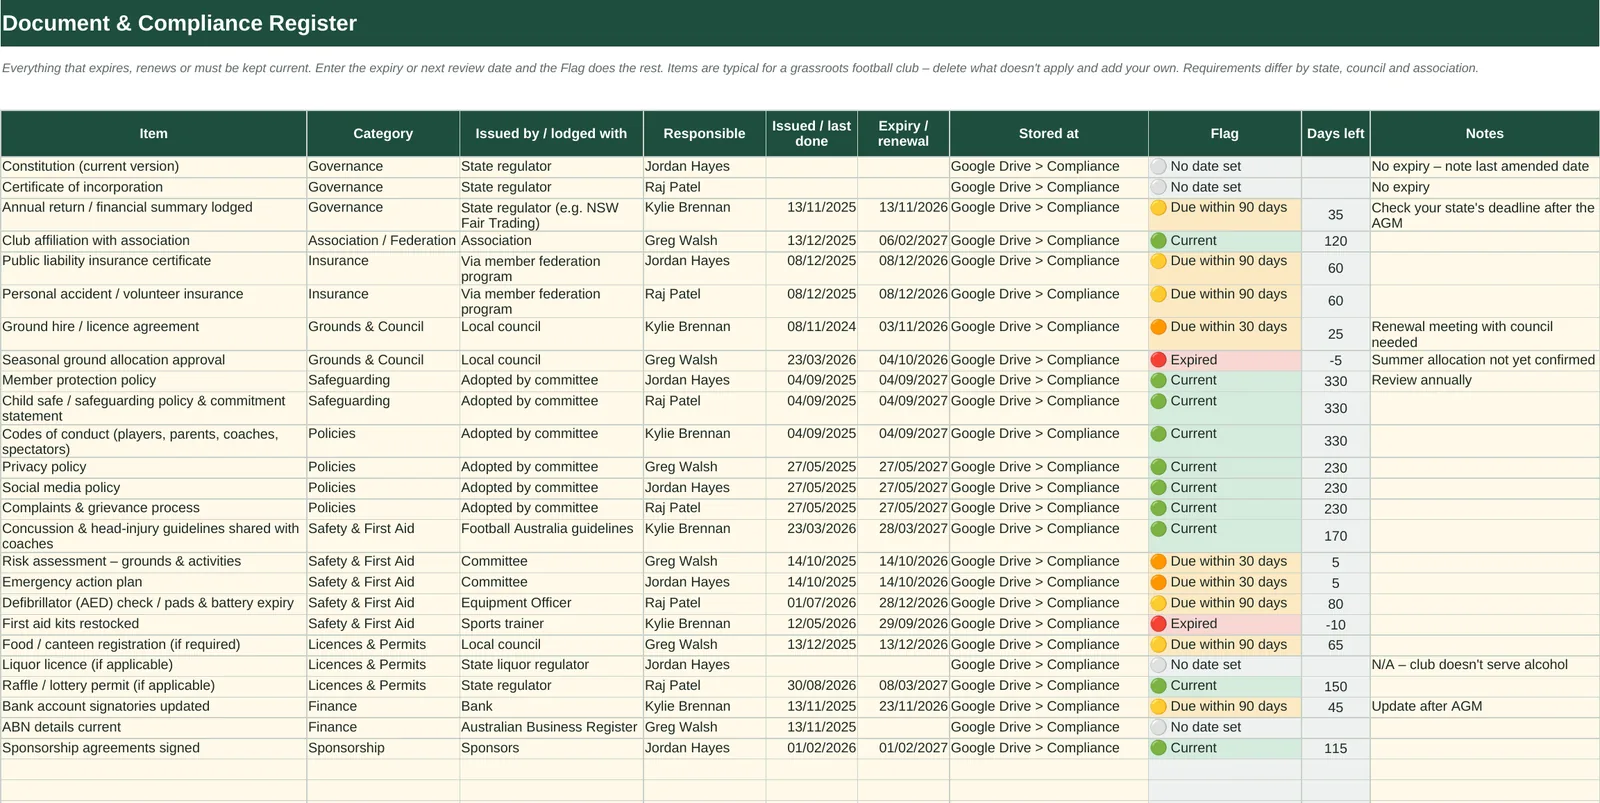This screenshot has width=1600, height=803.
Task: Click the Review annually note
Action: [x=1484, y=380]
